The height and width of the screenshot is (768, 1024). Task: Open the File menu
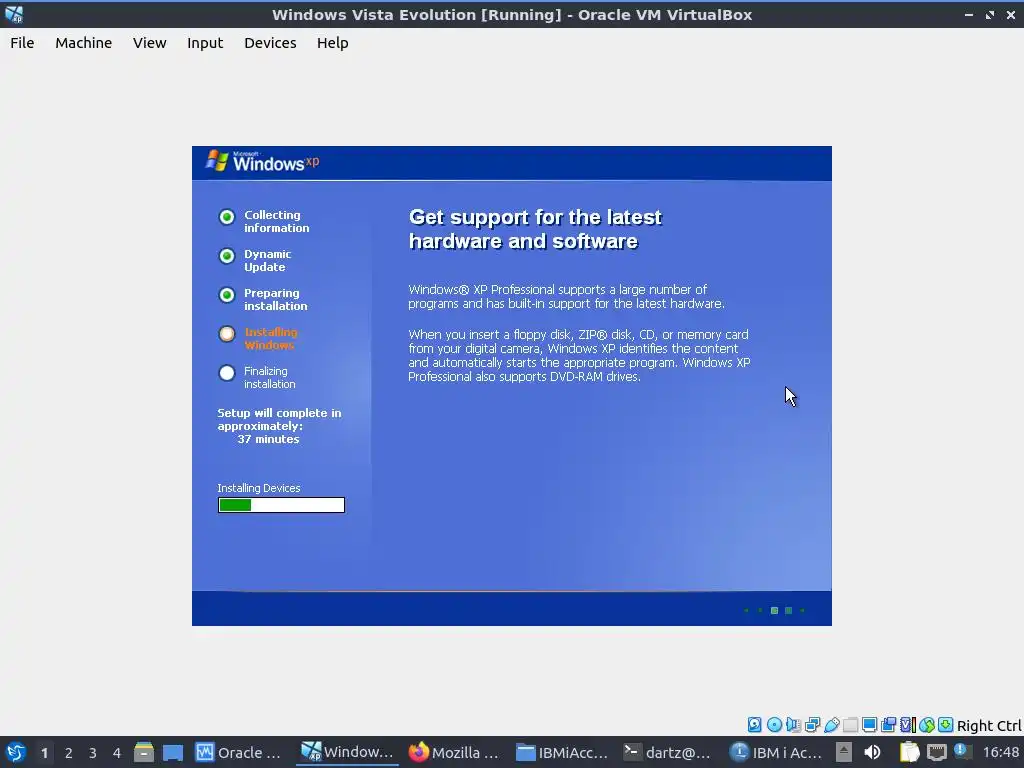(22, 43)
